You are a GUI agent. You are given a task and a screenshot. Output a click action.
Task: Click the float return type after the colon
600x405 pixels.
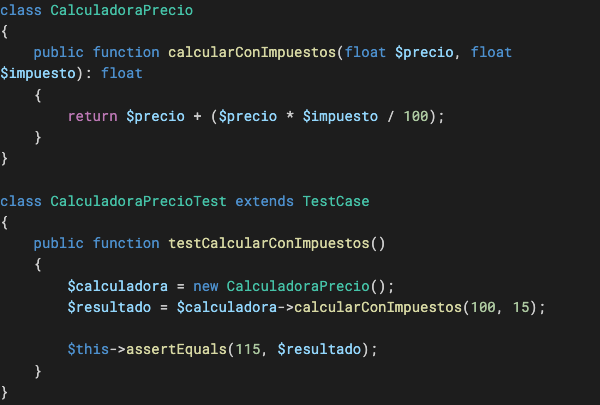tap(122, 73)
